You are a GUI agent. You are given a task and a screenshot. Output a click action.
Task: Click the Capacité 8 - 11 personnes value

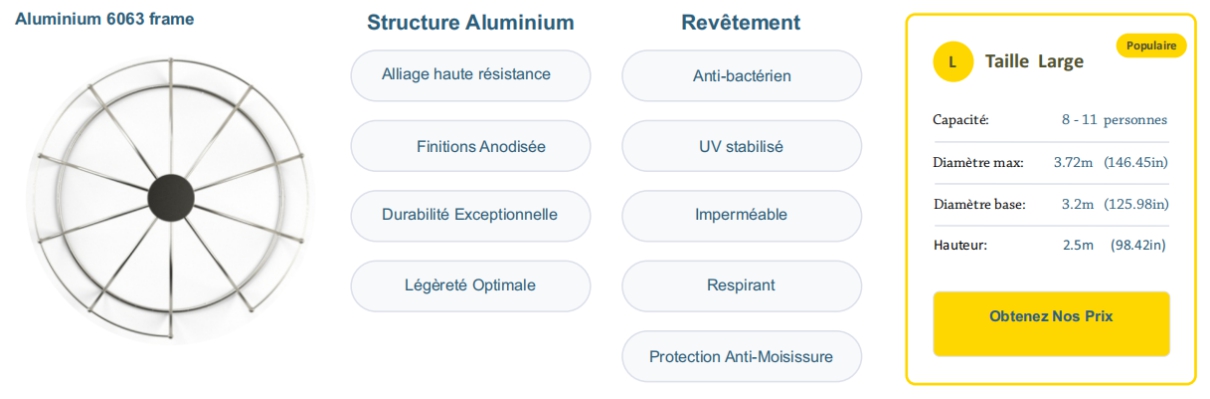click(x=1114, y=120)
